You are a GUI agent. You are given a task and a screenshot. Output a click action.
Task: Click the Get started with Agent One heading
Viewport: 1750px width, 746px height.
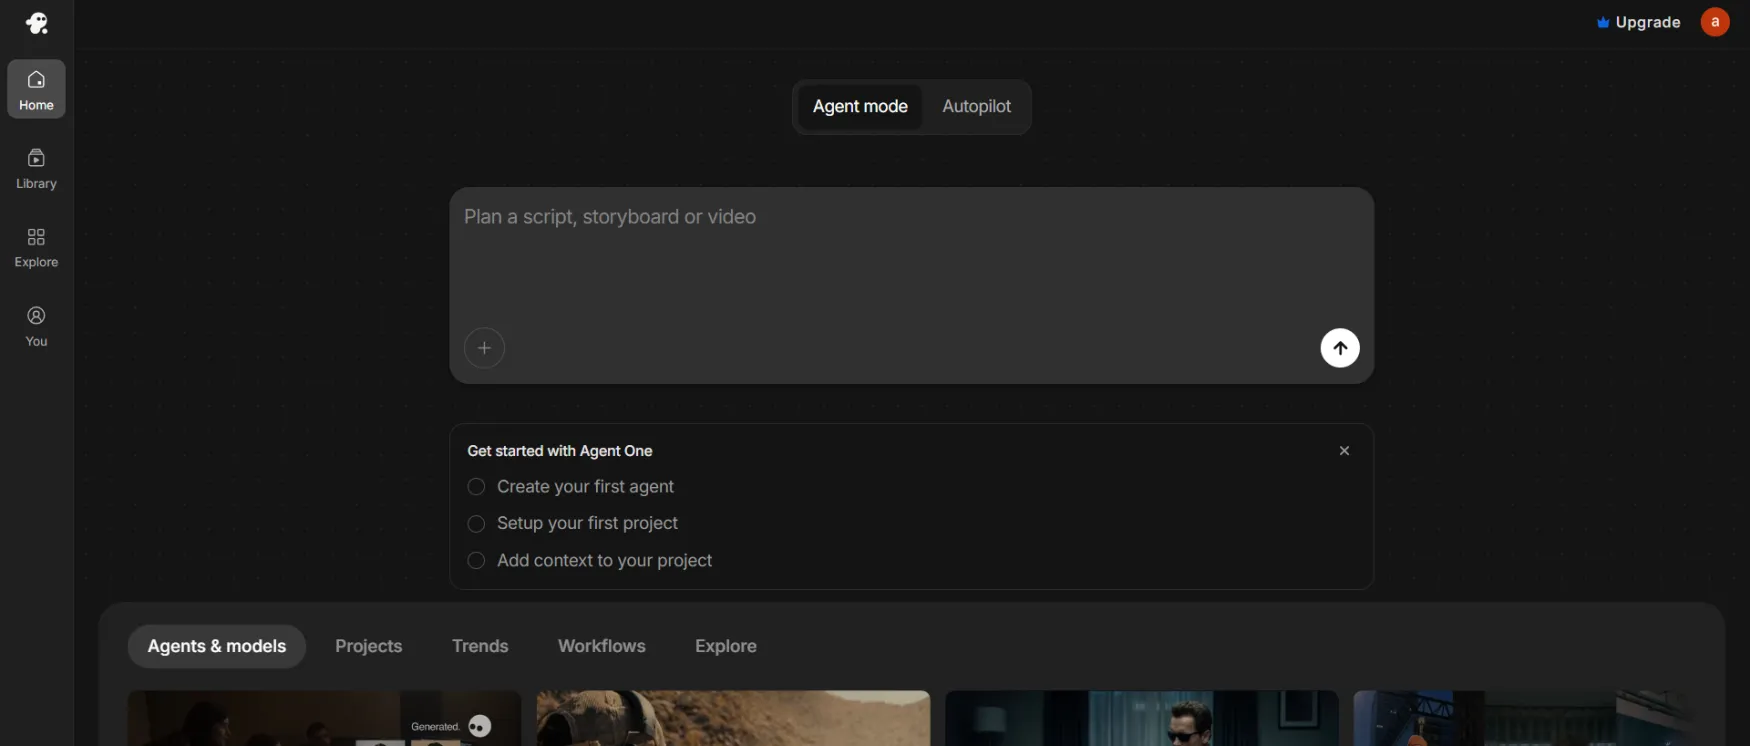point(560,451)
